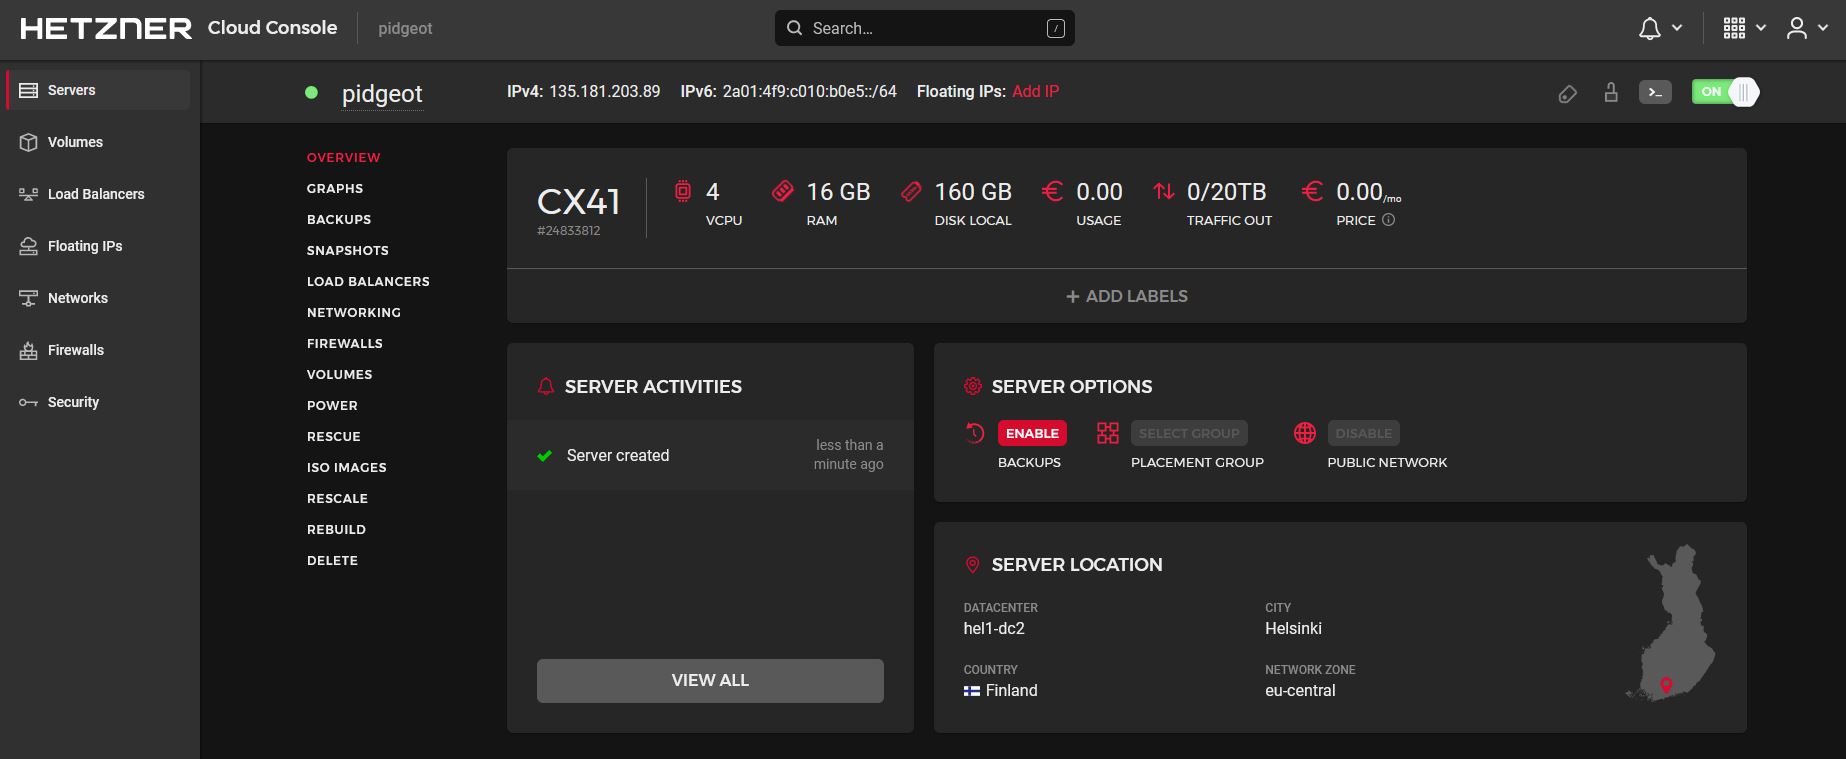Click the eu-central network zone value
This screenshot has height=759, width=1846.
[1300, 691]
